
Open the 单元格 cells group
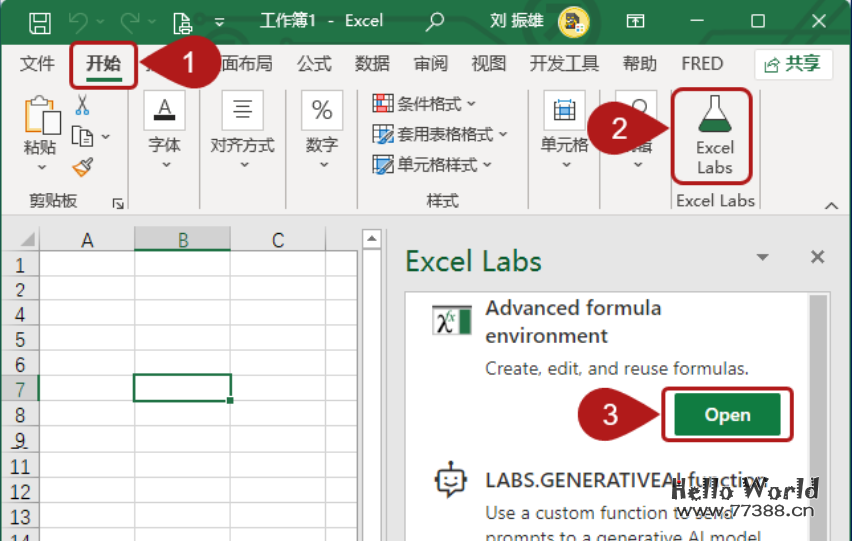pos(565,130)
